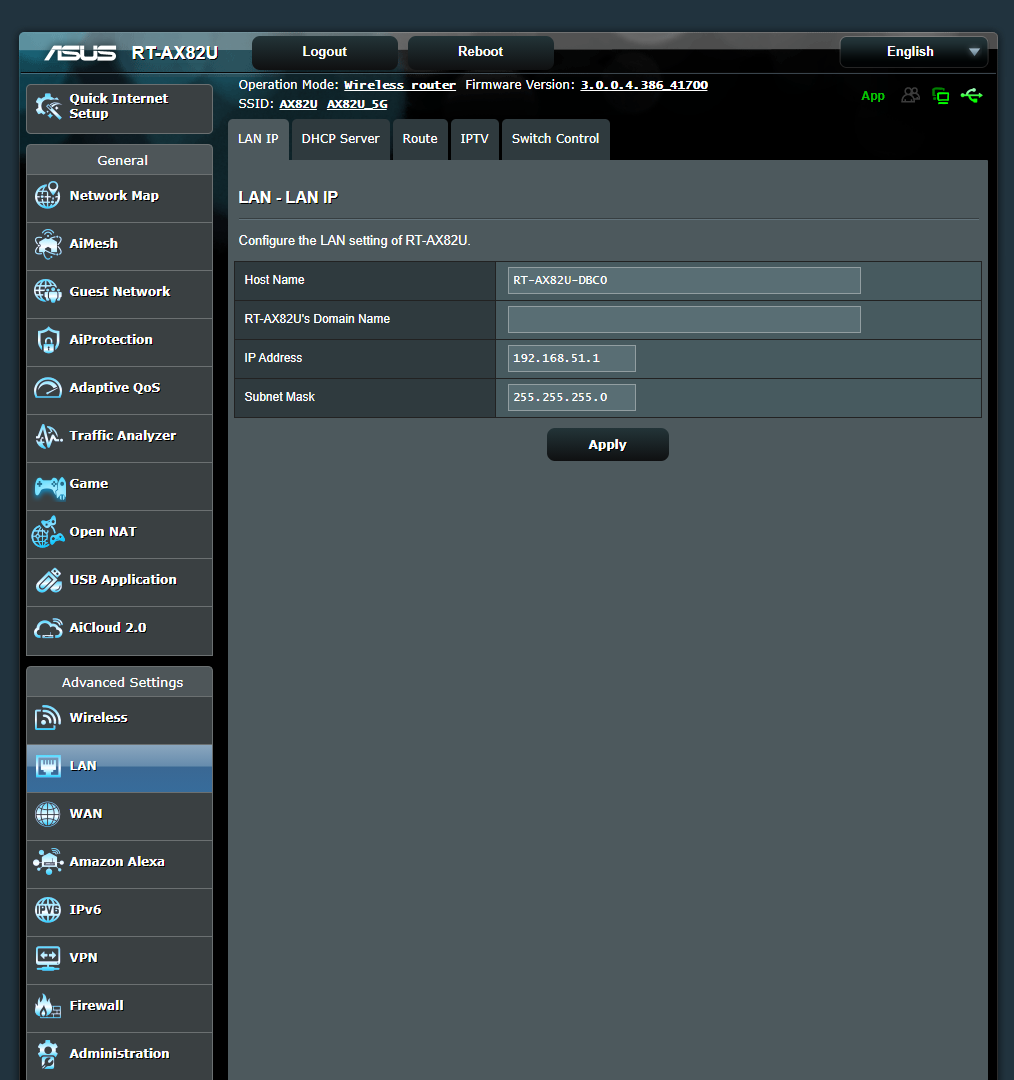Click the Subnet Mask input field

[572, 397]
